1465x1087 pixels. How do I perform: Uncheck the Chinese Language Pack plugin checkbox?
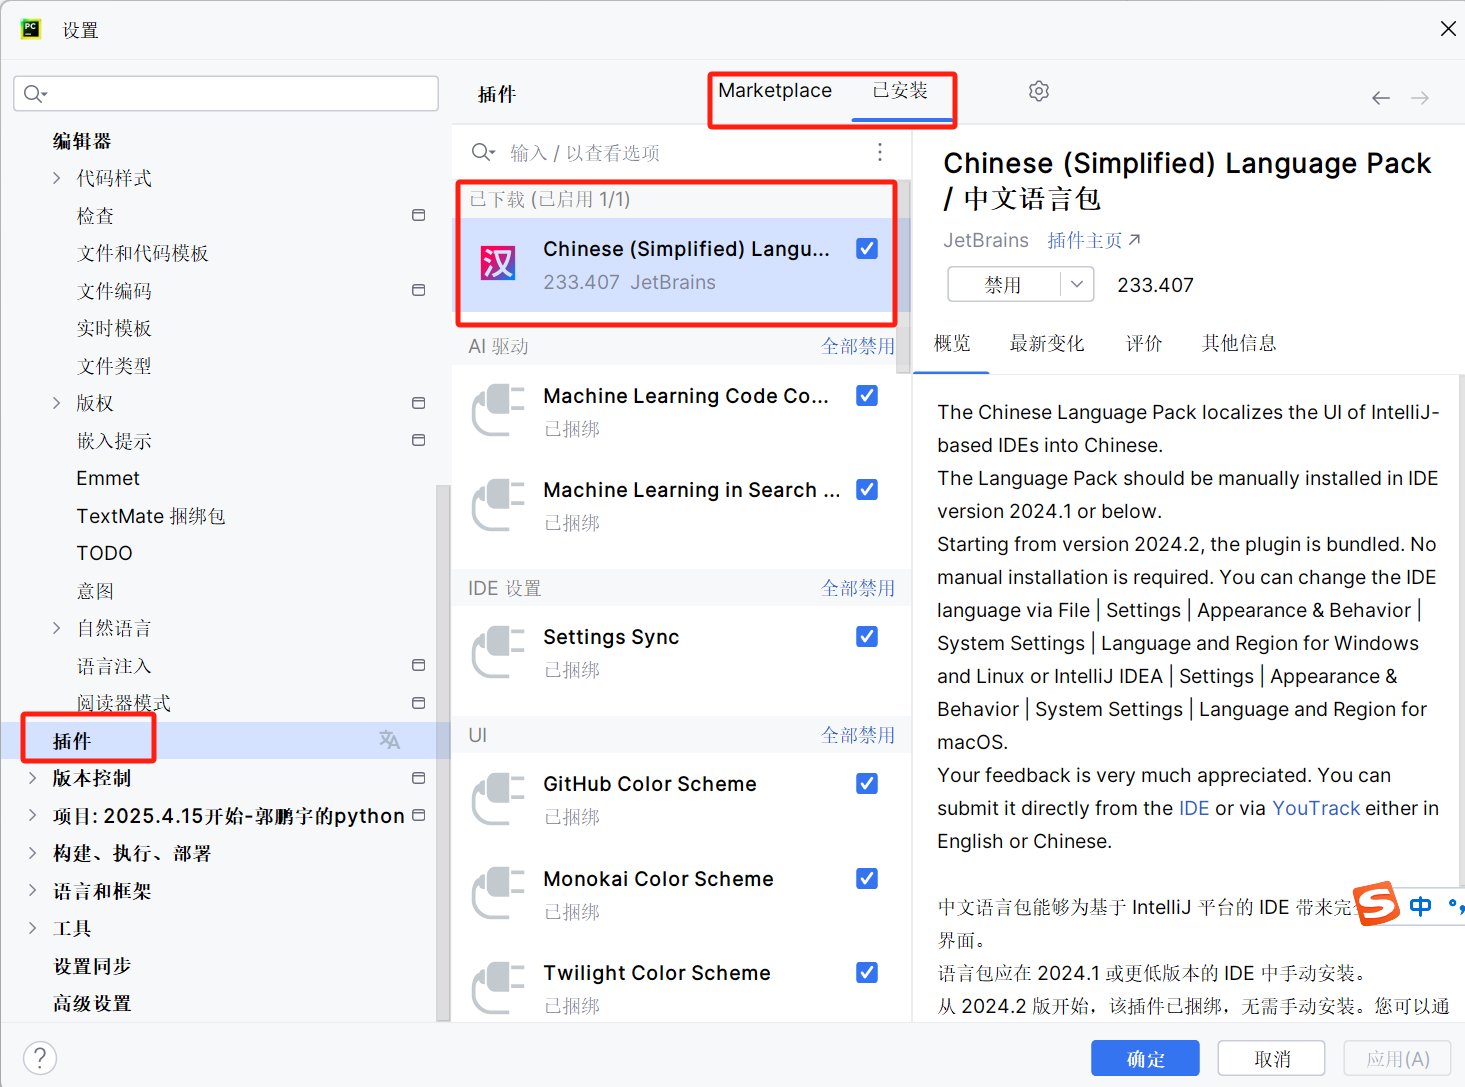(867, 249)
